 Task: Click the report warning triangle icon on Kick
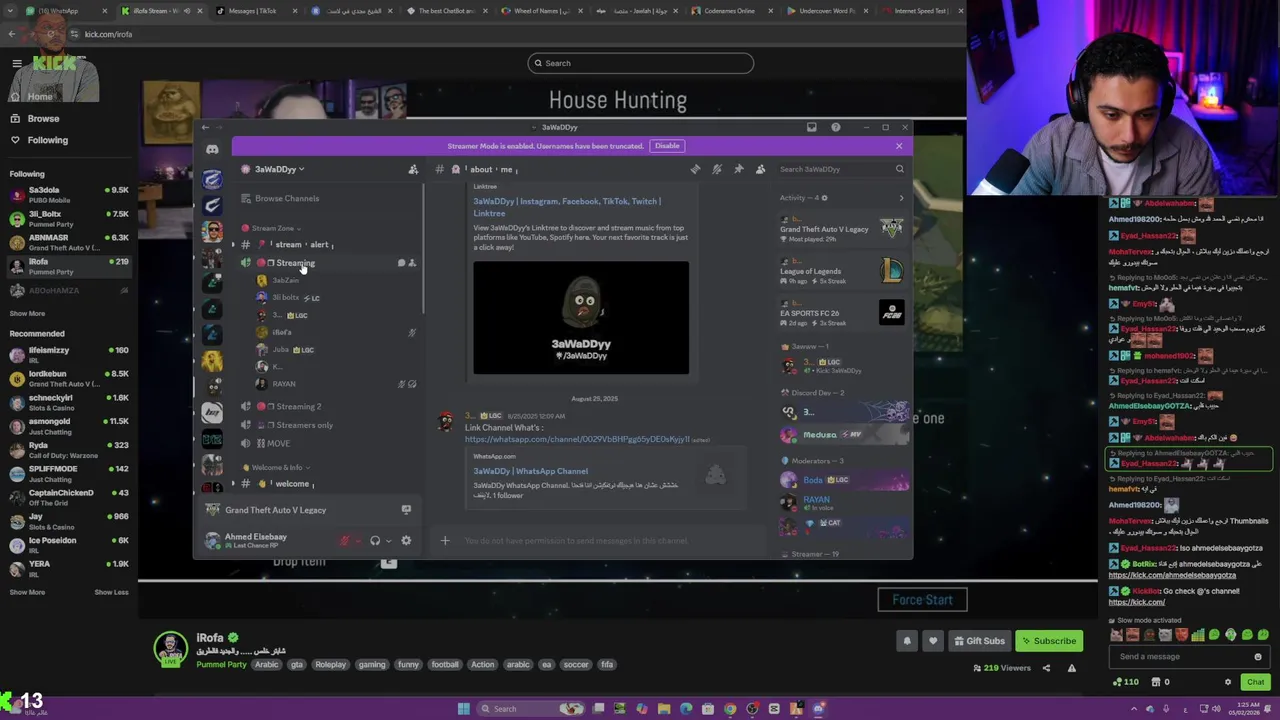[x=1072, y=668]
